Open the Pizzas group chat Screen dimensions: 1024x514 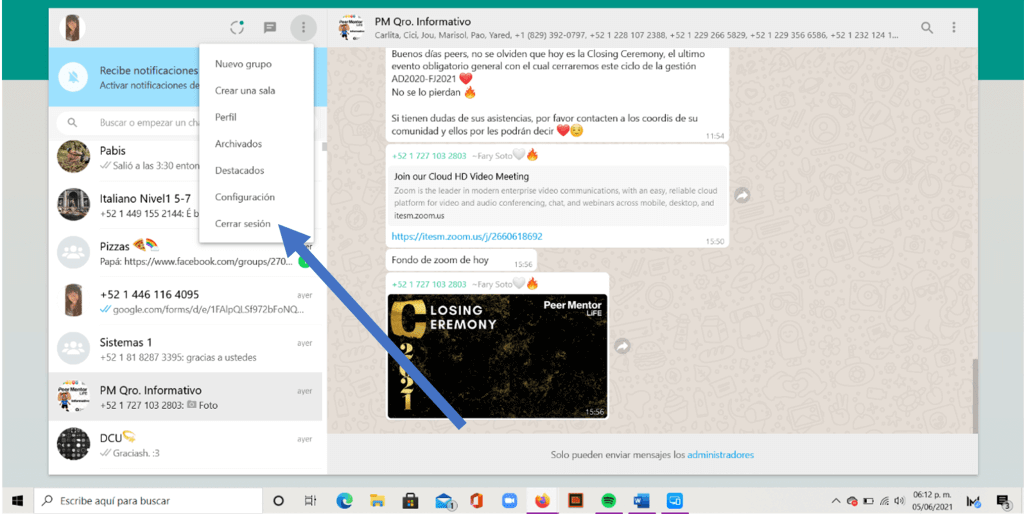(185, 253)
